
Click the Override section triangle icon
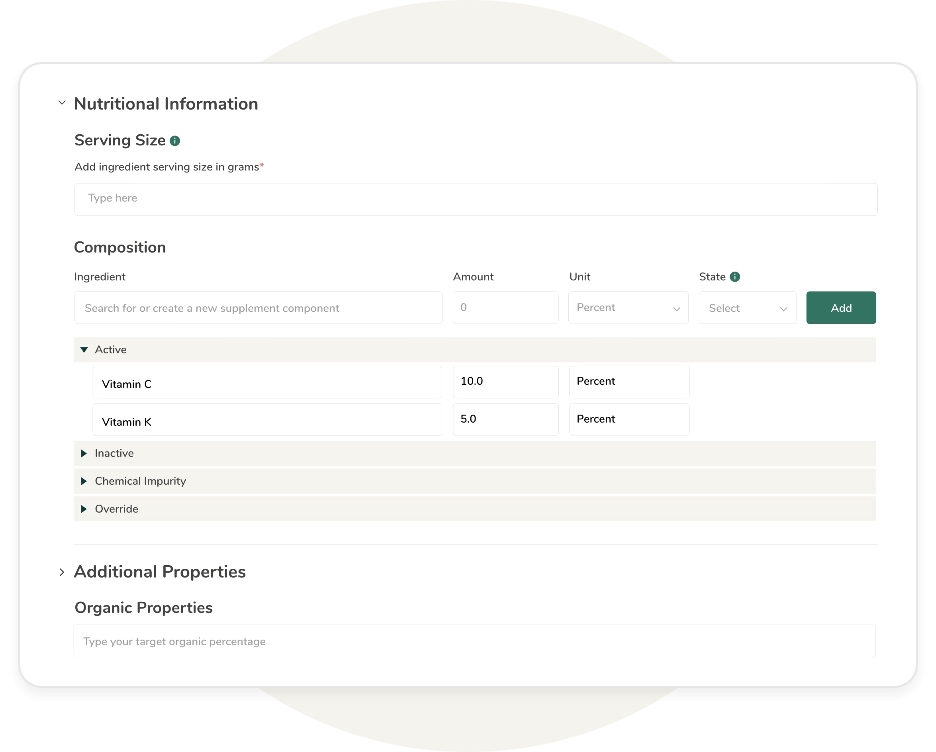pyautogui.click(x=84, y=509)
